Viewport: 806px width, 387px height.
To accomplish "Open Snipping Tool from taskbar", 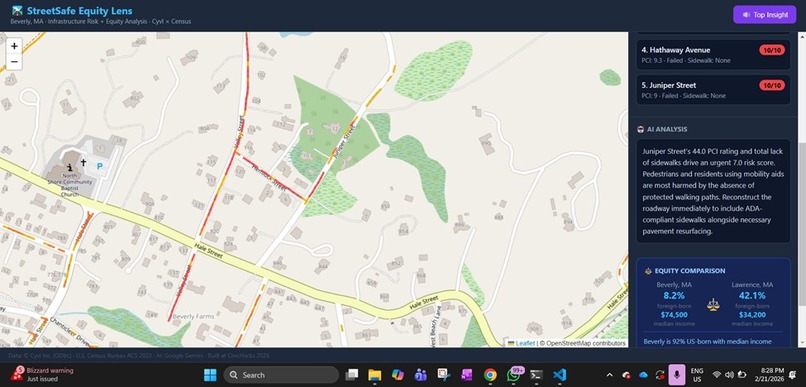I will [x=444, y=375].
